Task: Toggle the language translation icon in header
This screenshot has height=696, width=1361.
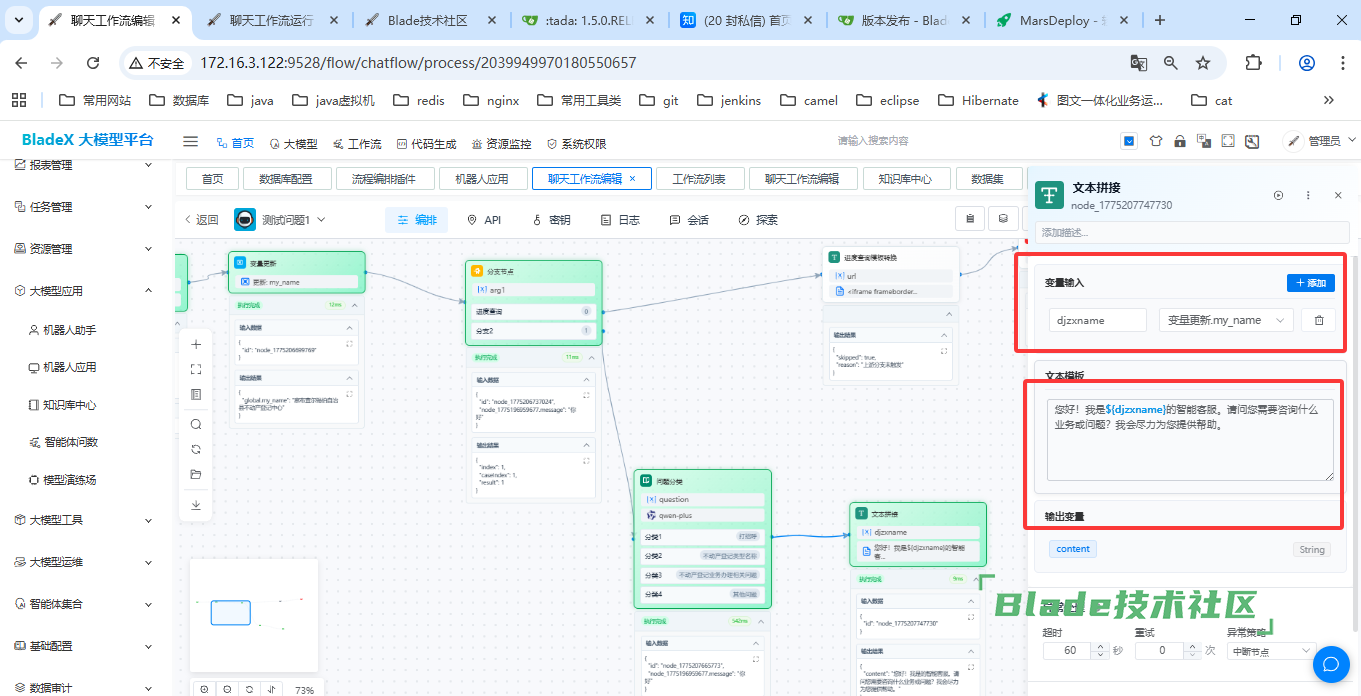Action: pyautogui.click(x=1204, y=142)
